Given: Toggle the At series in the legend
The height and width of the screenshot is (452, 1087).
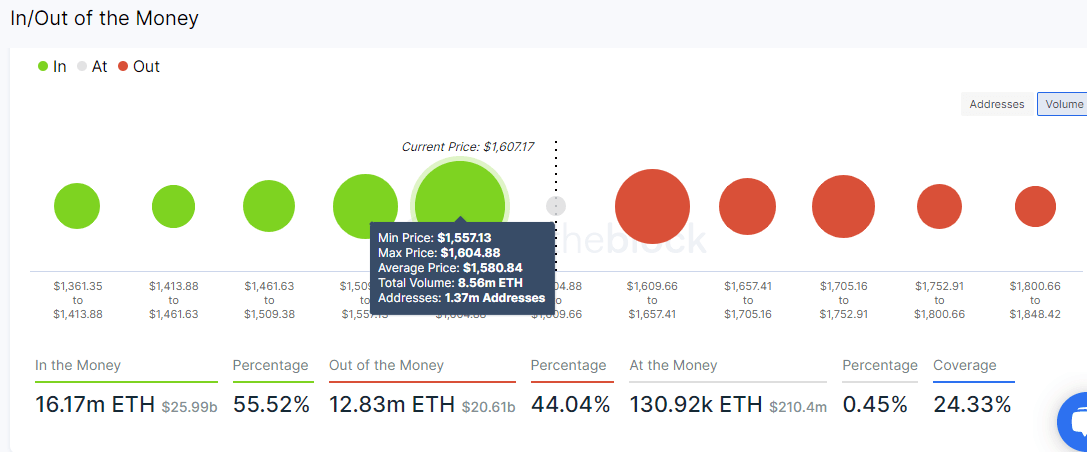Looking at the screenshot, I should [x=92, y=67].
